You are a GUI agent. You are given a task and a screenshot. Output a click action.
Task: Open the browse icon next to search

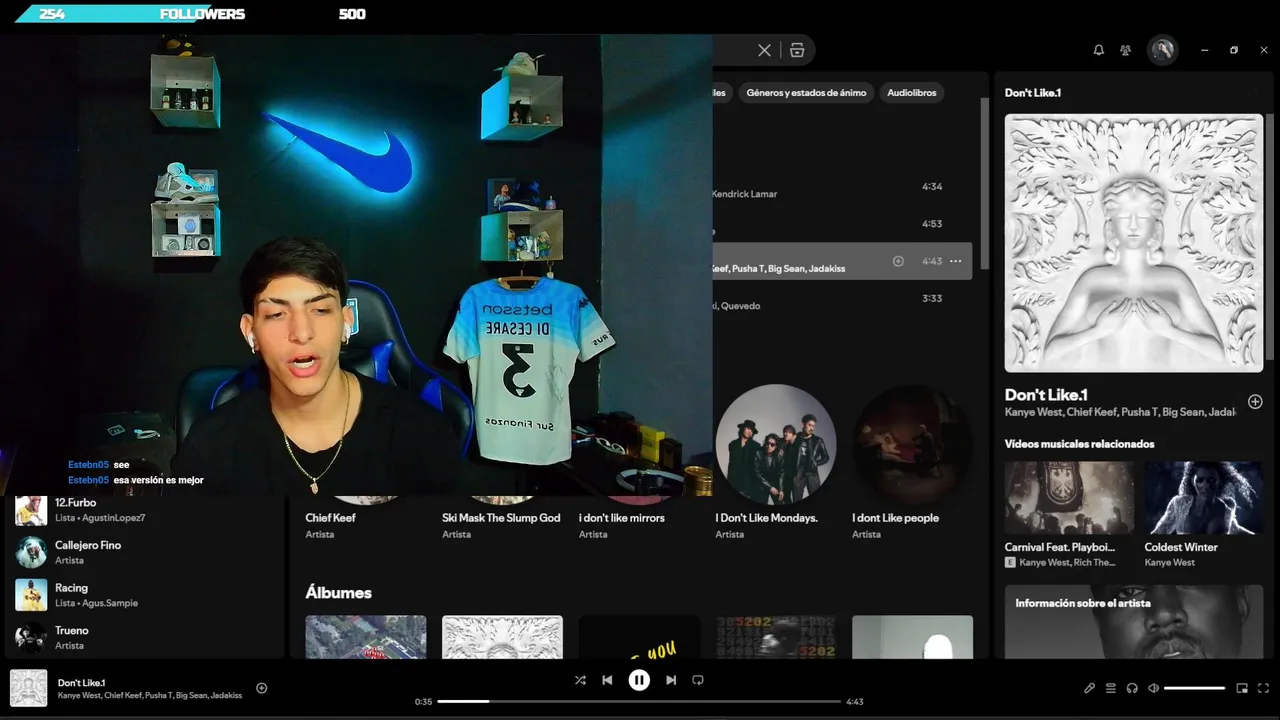797,50
